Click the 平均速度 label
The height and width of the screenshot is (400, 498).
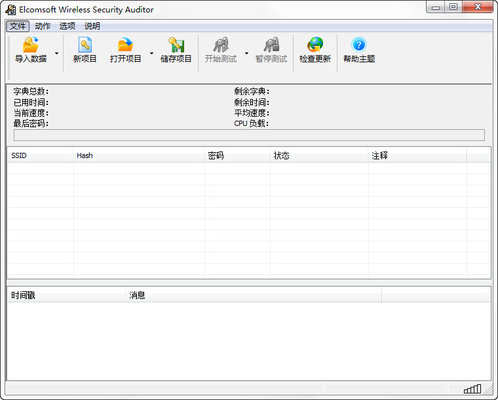tap(252, 113)
